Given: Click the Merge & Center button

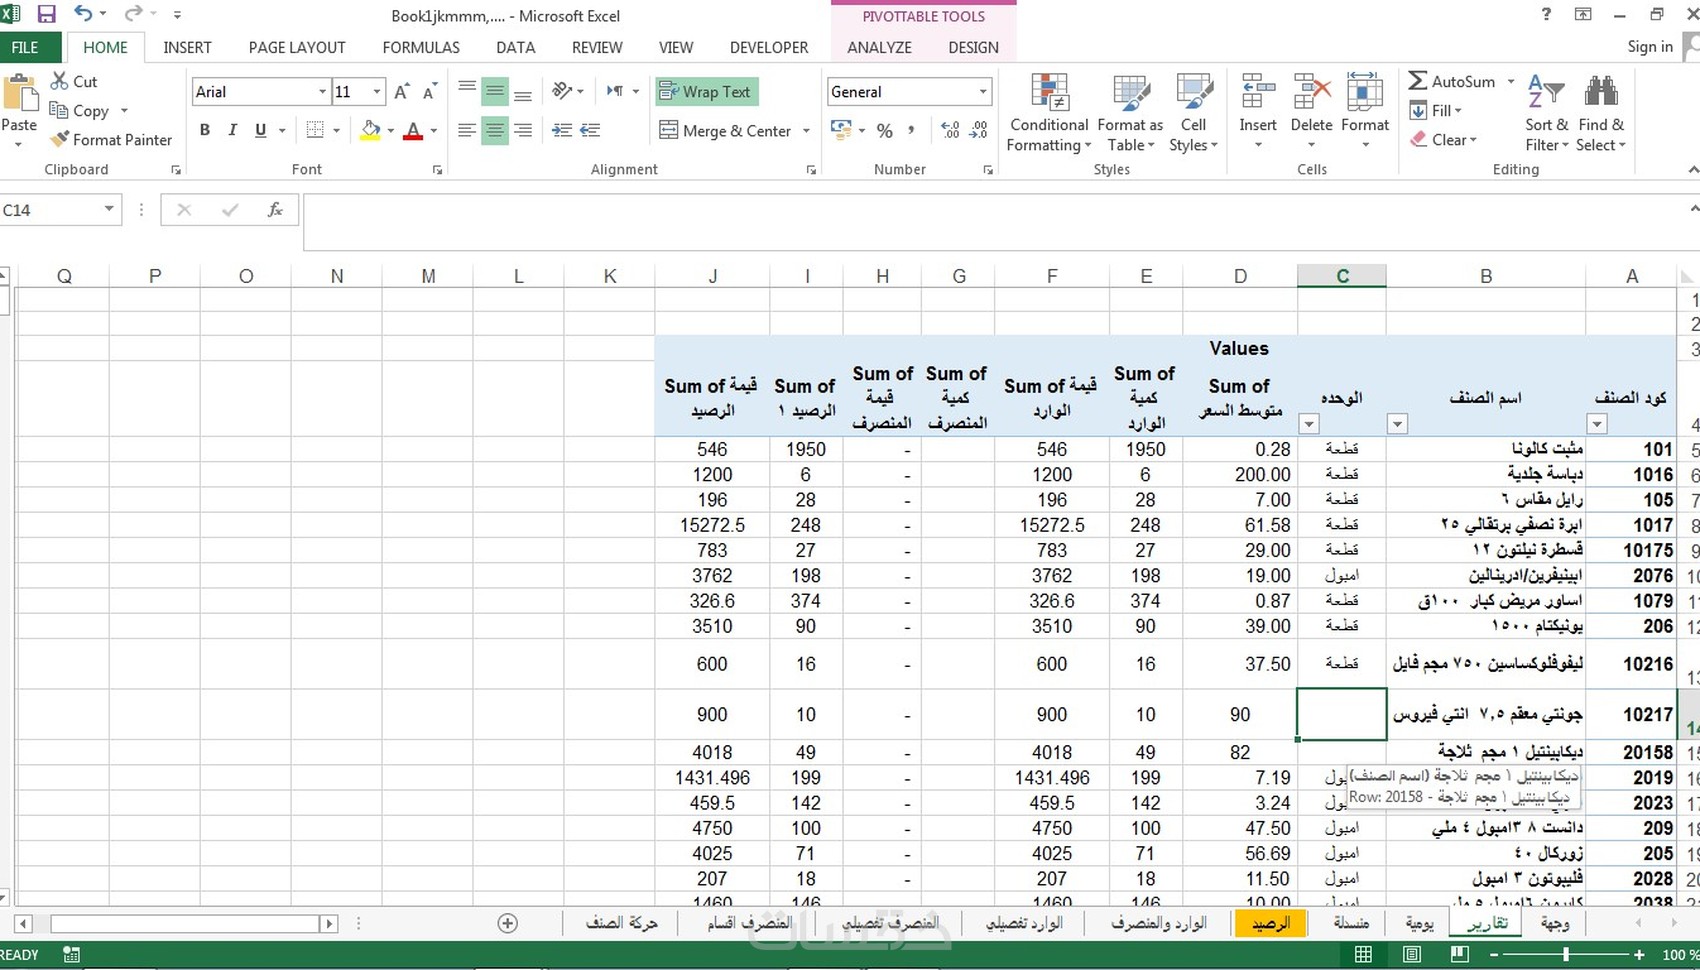Looking at the screenshot, I should (x=726, y=131).
